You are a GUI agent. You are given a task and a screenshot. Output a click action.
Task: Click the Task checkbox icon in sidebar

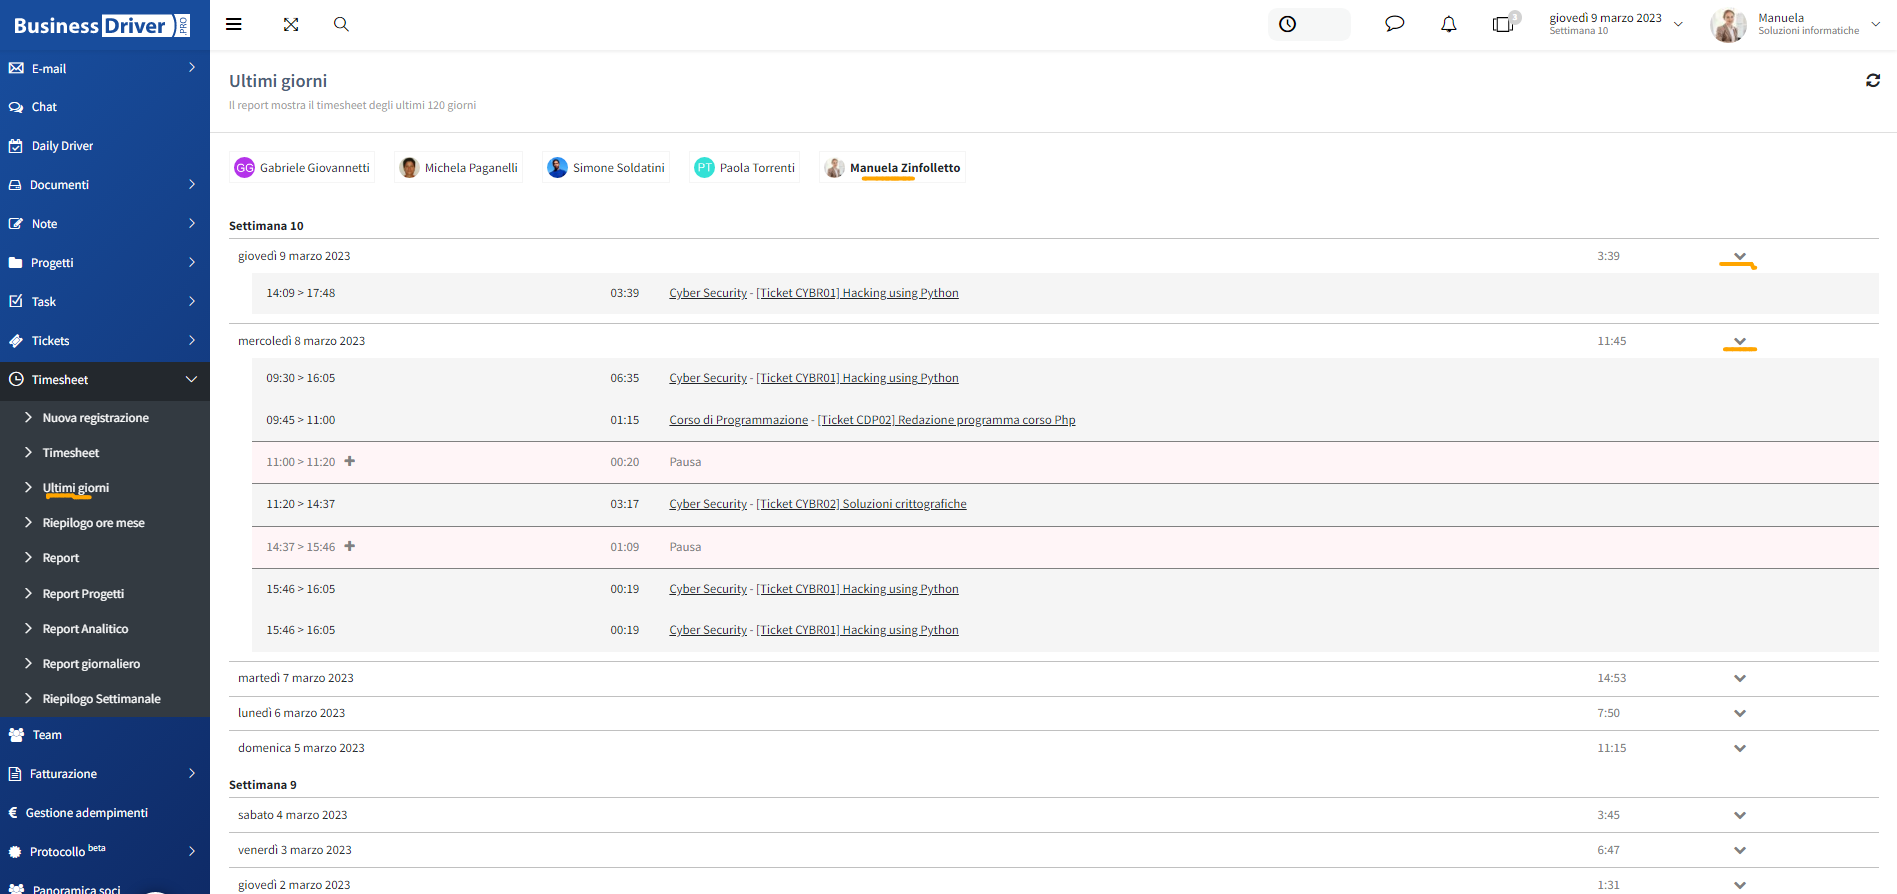pos(16,301)
